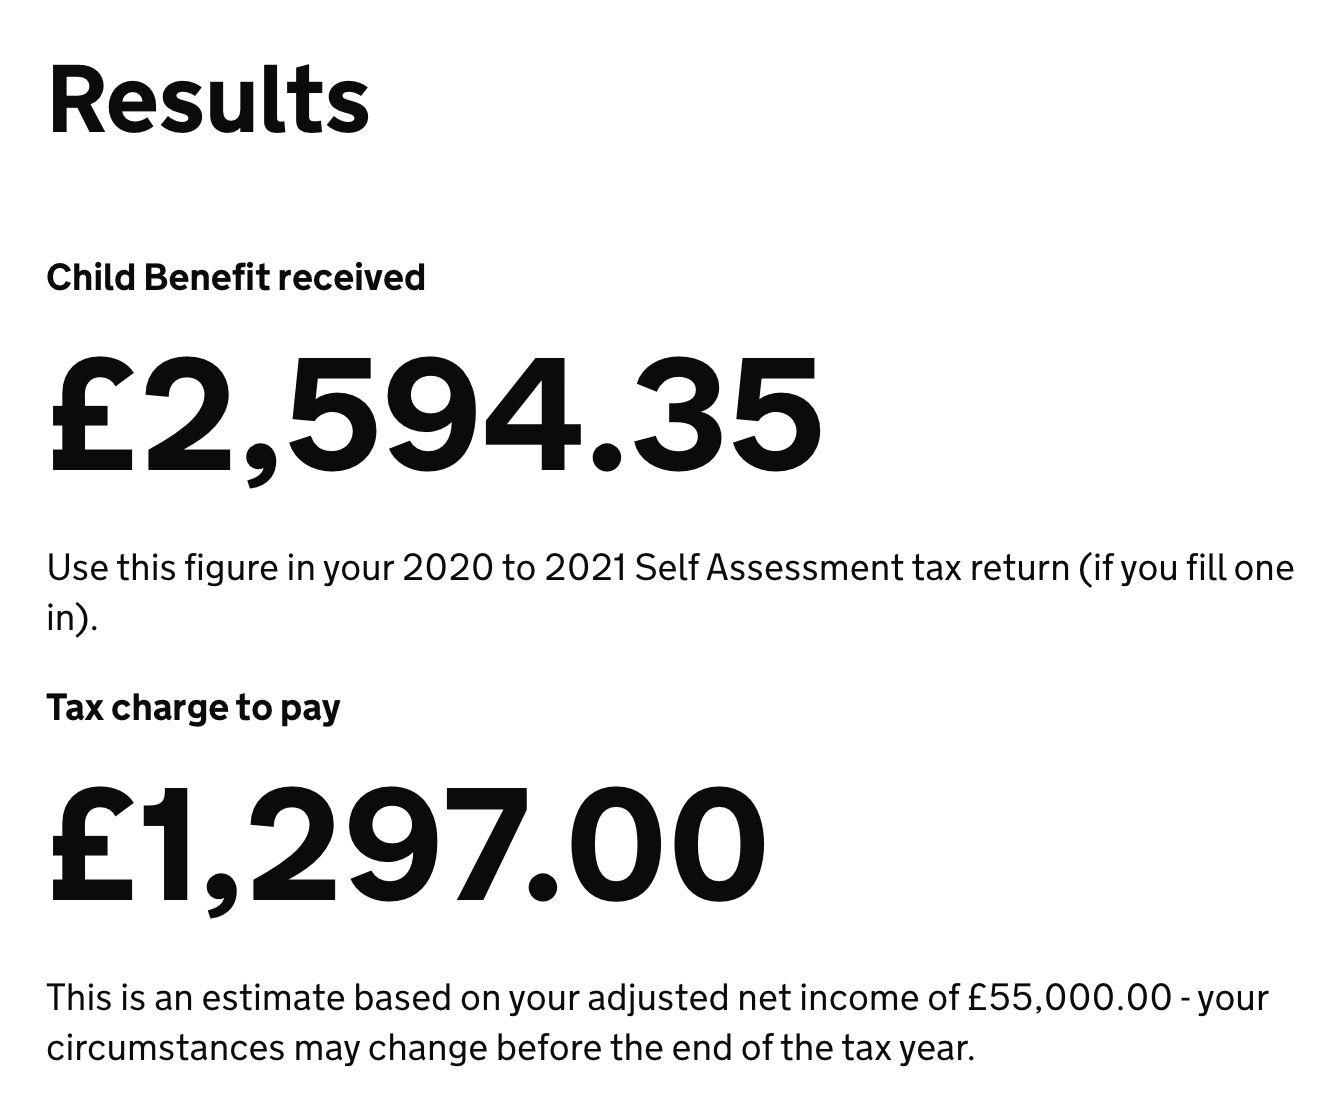Select the Child Benefit received label
This screenshot has width=1330, height=1110.
tap(236, 277)
